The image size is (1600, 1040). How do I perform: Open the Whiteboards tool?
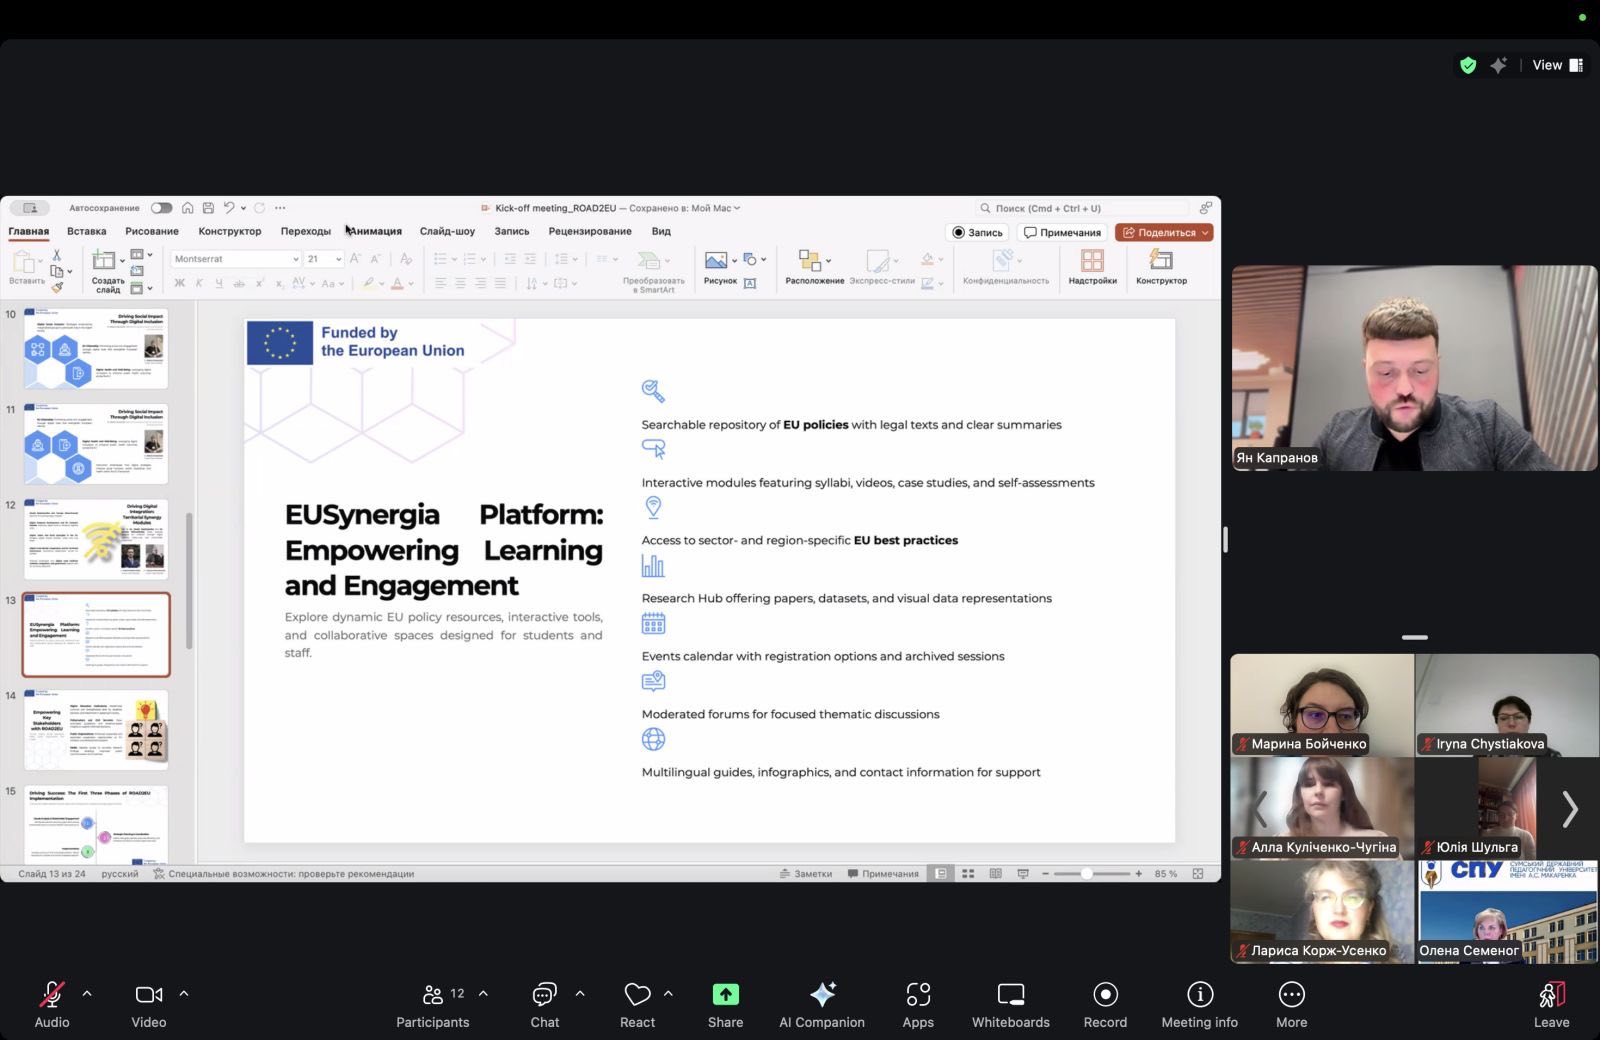[x=1010, y=995]
